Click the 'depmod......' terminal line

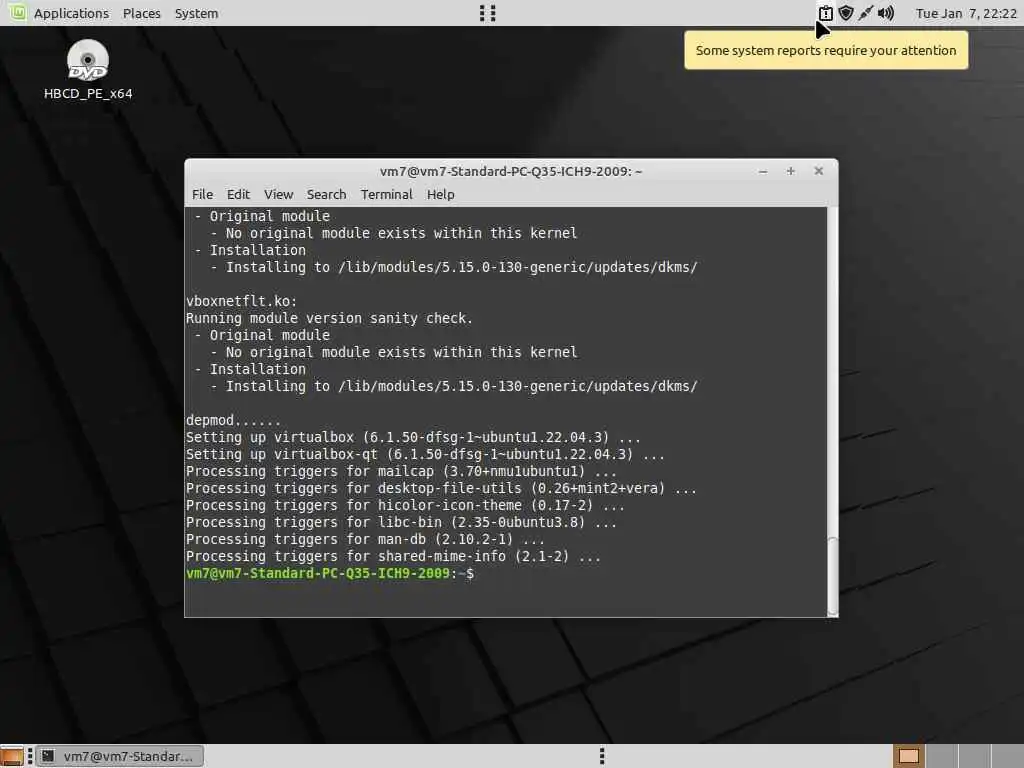pyautogui.click(x=233, y=420)
